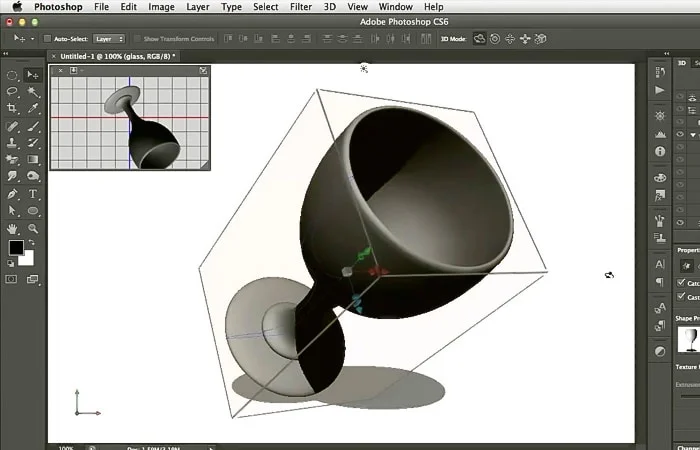Open the Paragraph panel icon
The width and height of the screenshot is (700, 450).
(660, 282)
